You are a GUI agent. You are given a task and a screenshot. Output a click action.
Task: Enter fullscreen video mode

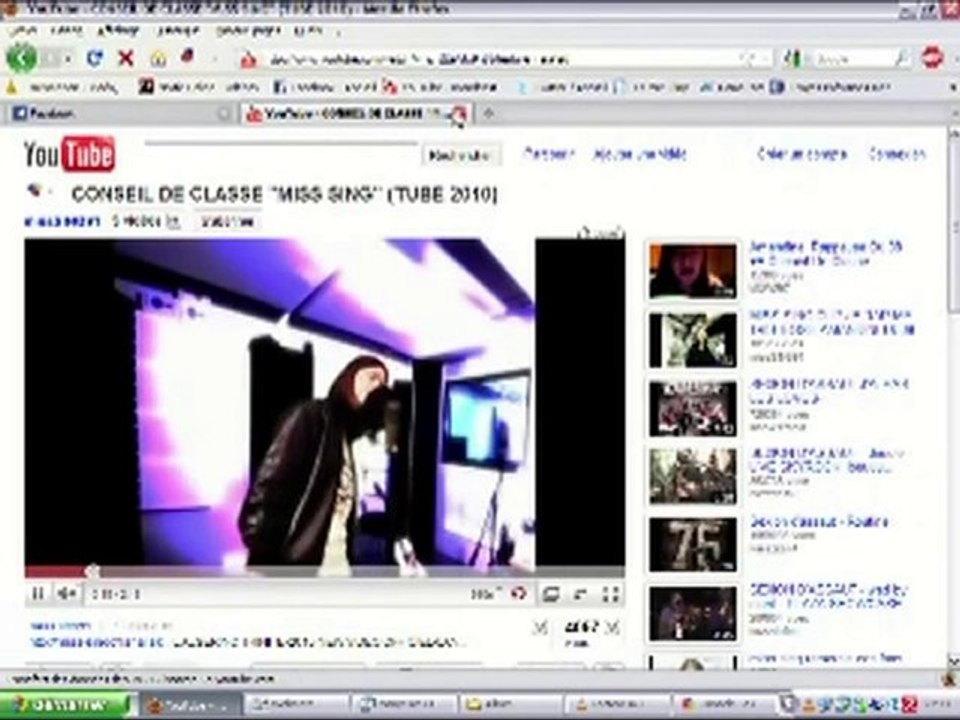point(610,594)
